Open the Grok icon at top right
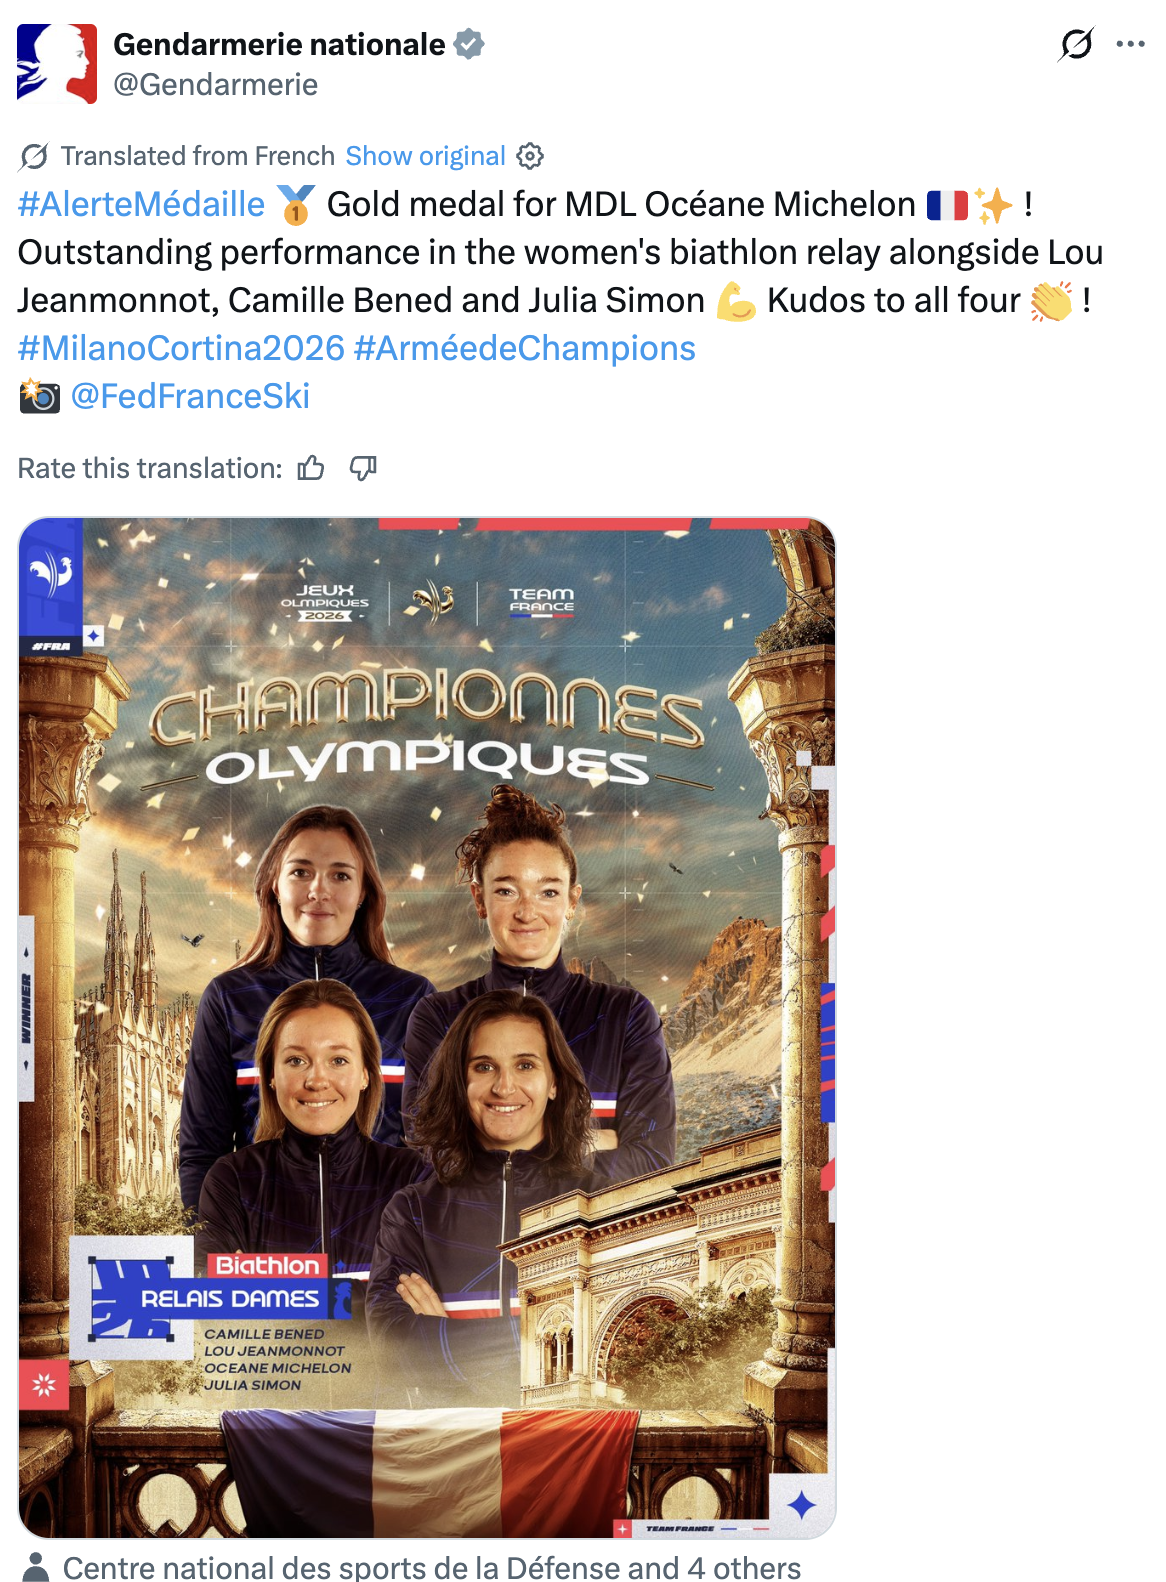This screenshot has width=1166, height=1582. point(1076,44)
